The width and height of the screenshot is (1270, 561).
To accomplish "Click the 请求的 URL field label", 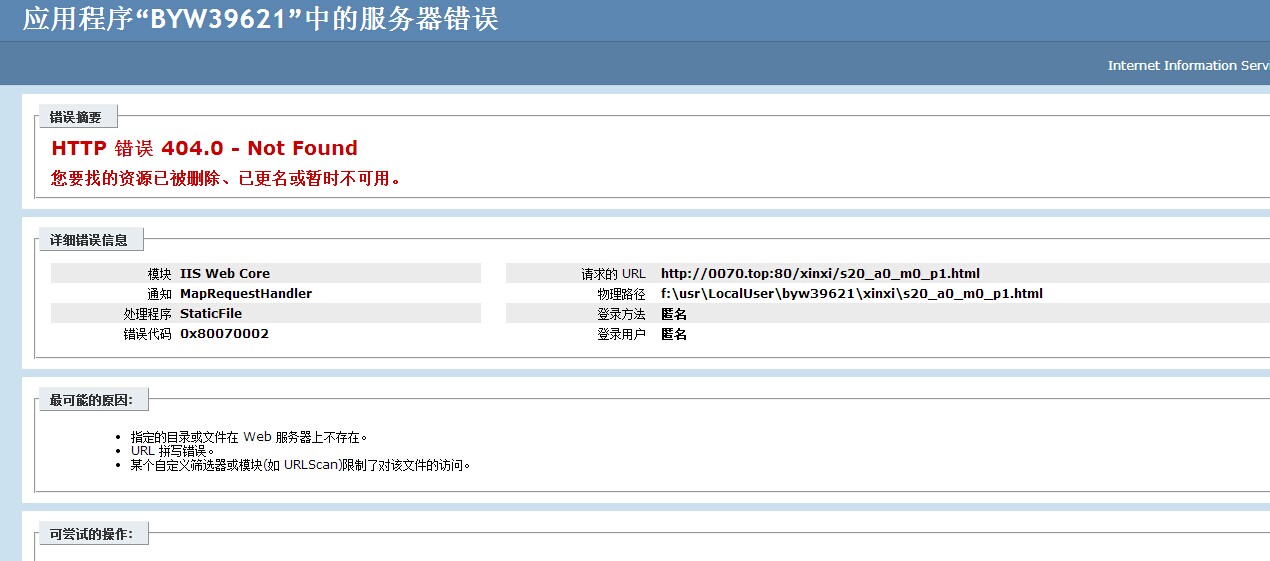I will tap(614, 273).
